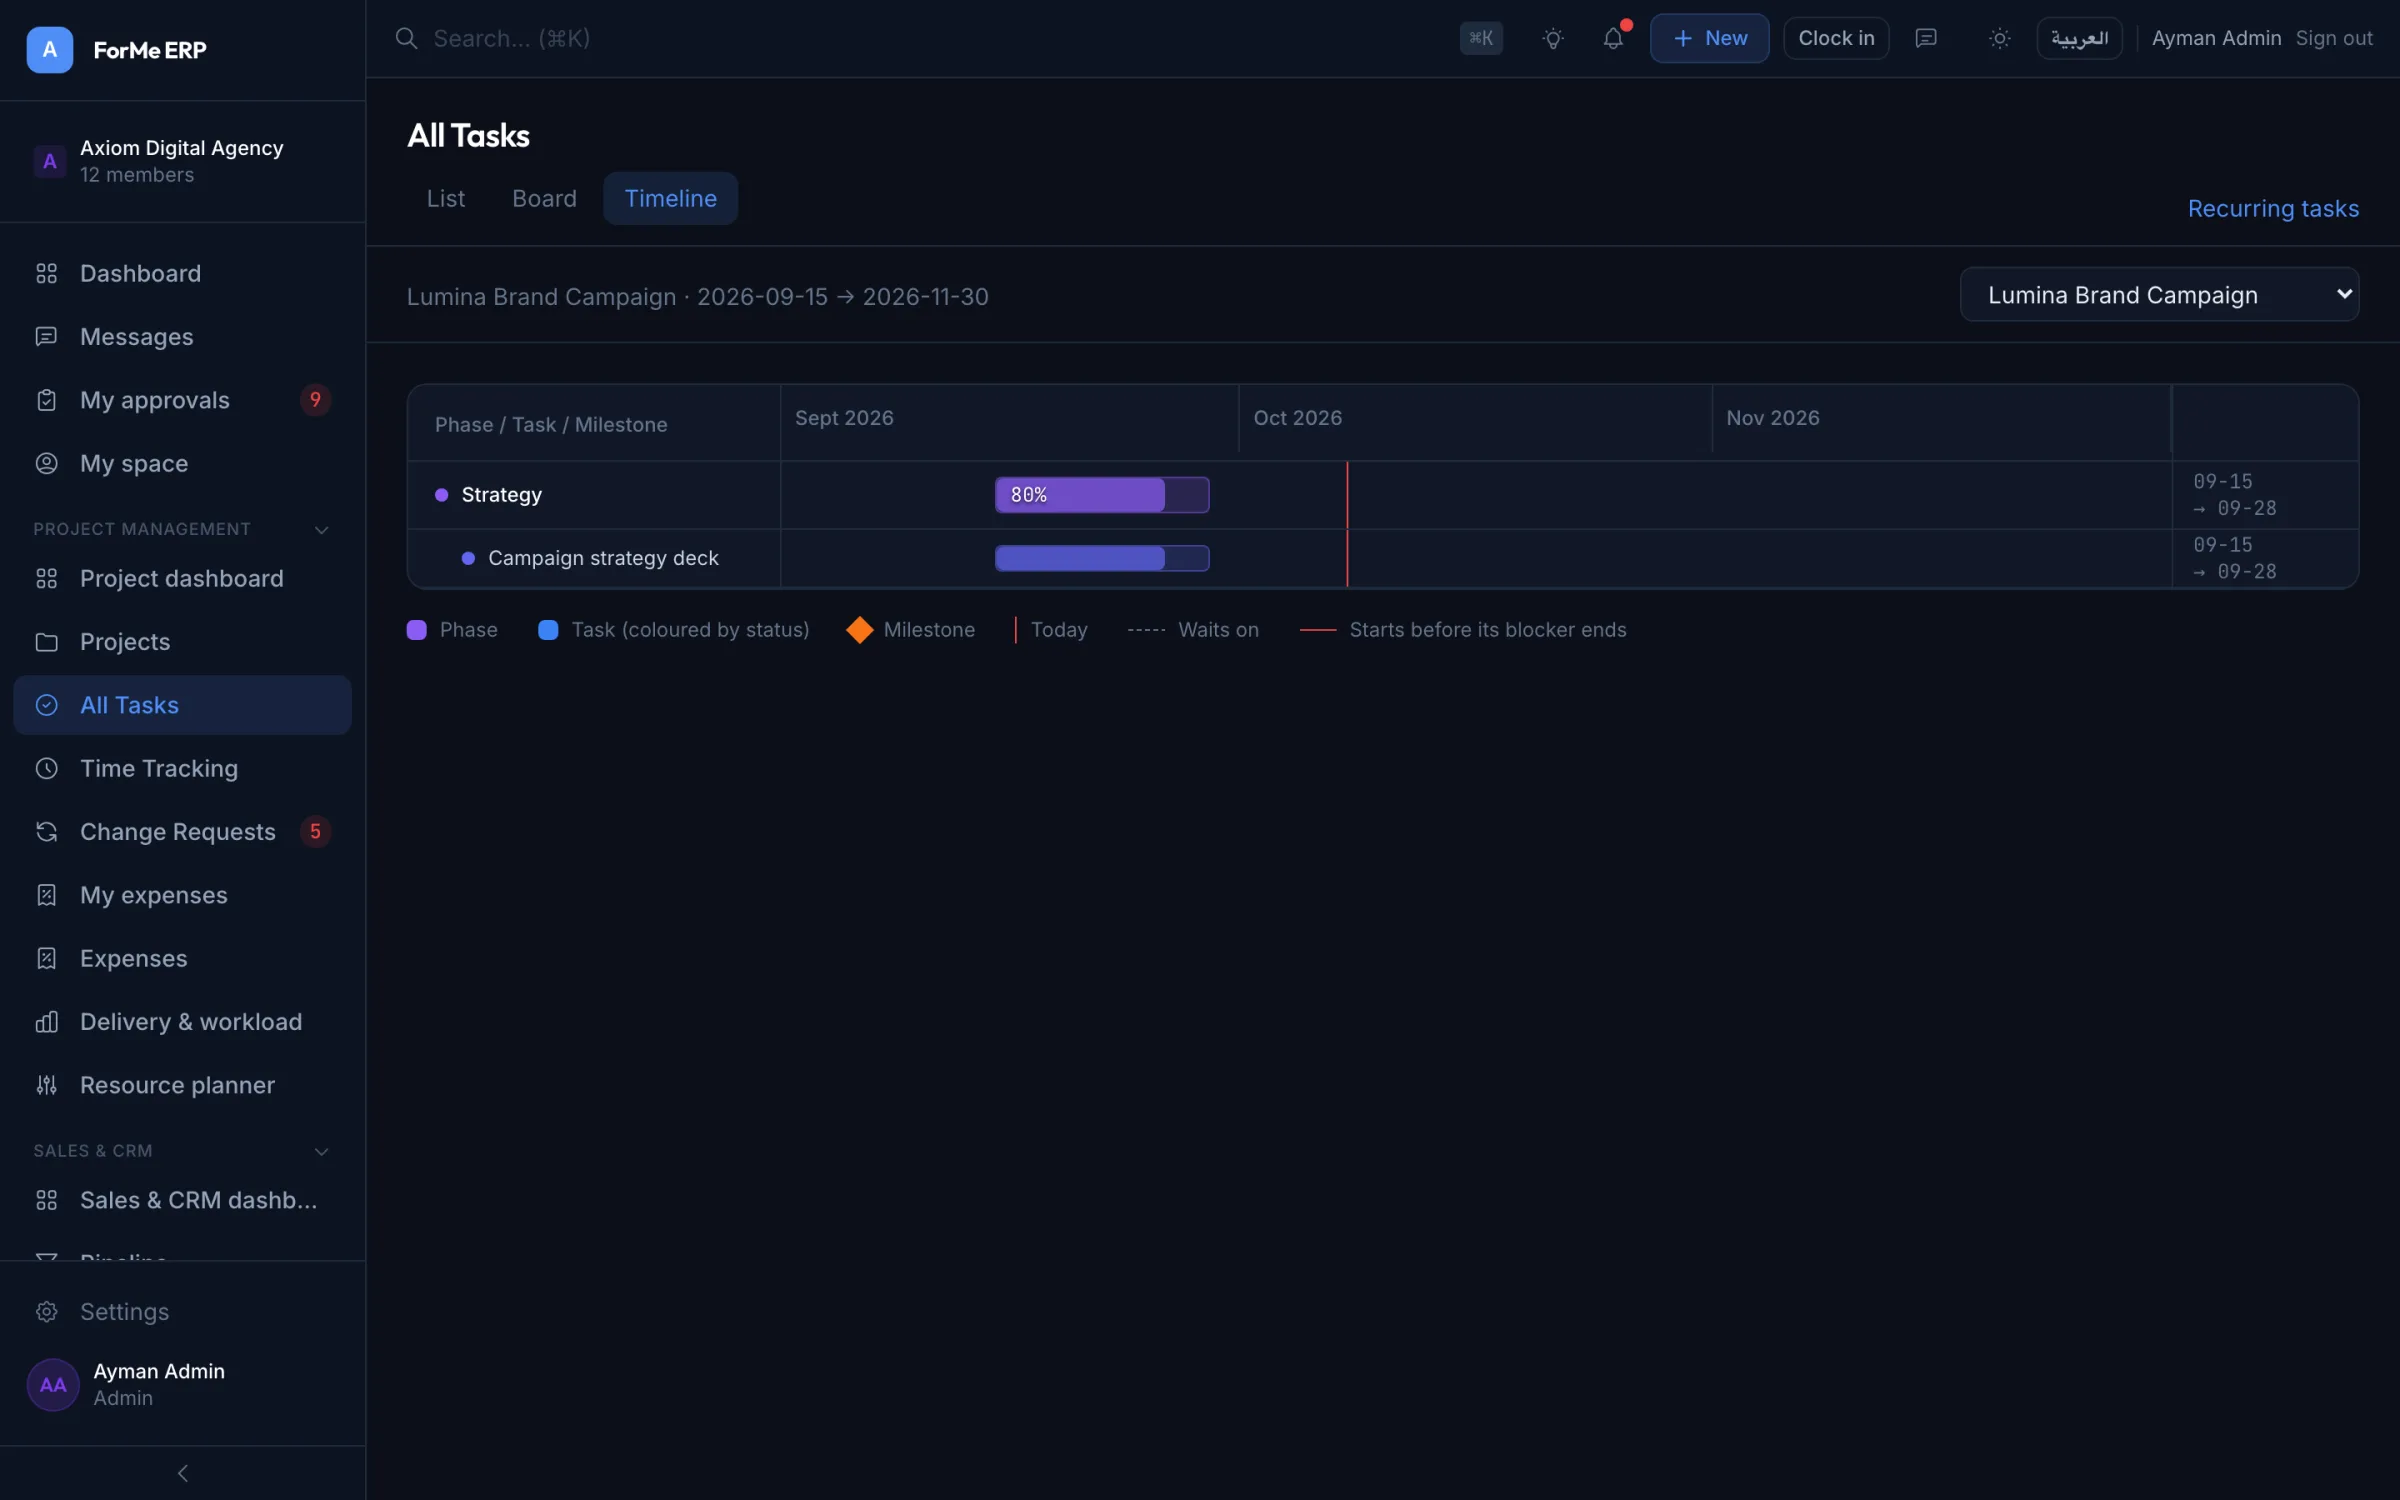Go to My expenses
Screen dimensions: 2400x1500
(182, 894)
